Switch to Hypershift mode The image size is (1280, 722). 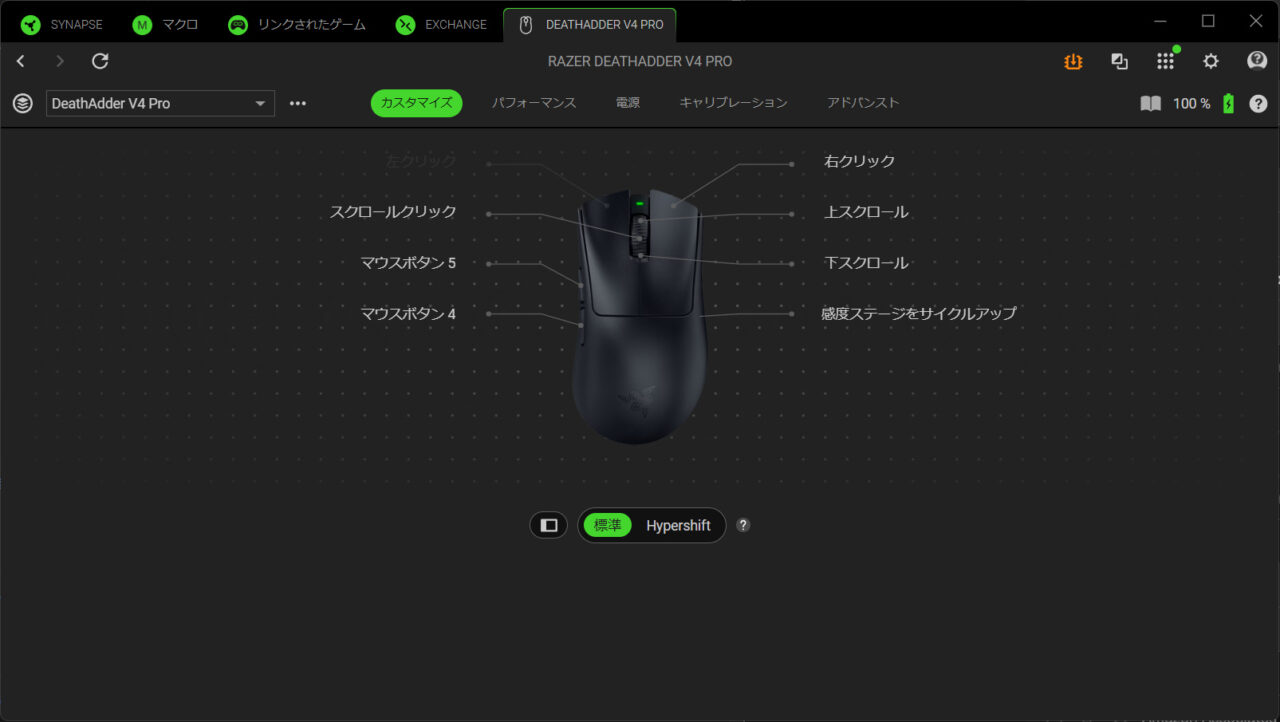(x=678, y=525)
